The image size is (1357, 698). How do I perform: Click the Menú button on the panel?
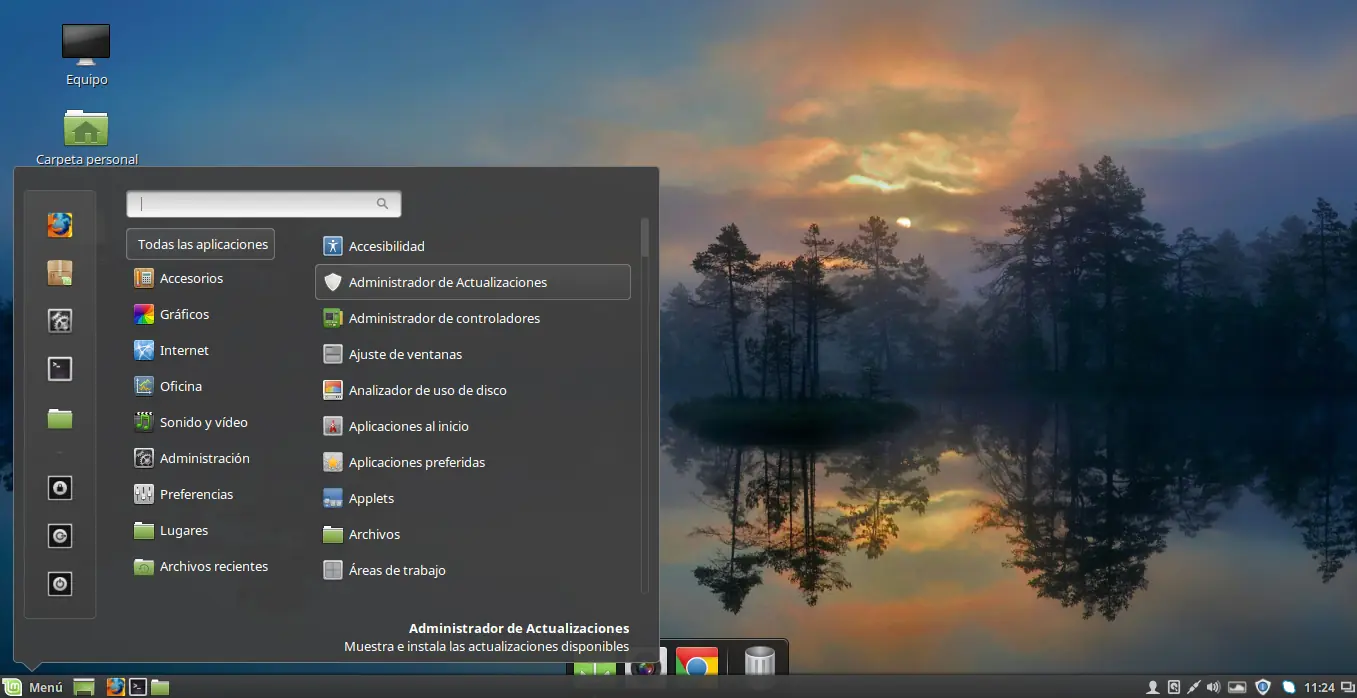click(x=35, y=687)
